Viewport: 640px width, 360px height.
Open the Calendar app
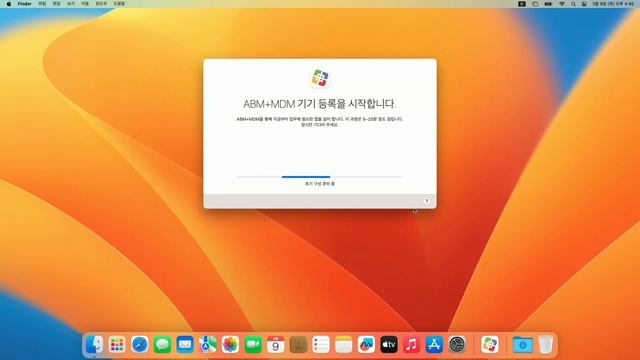pos(276,345)
